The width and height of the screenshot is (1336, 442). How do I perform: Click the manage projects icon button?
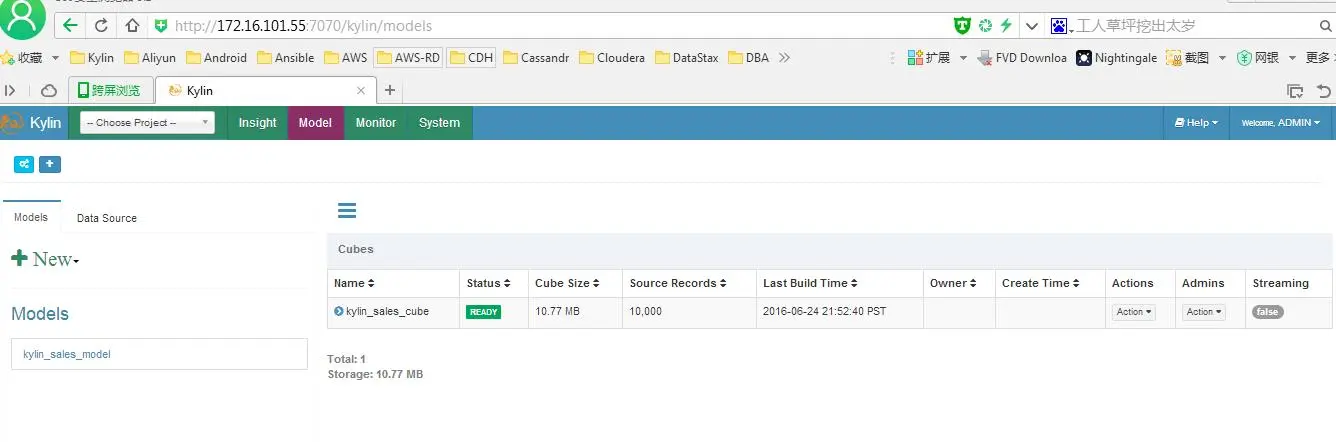coord(23,164)
